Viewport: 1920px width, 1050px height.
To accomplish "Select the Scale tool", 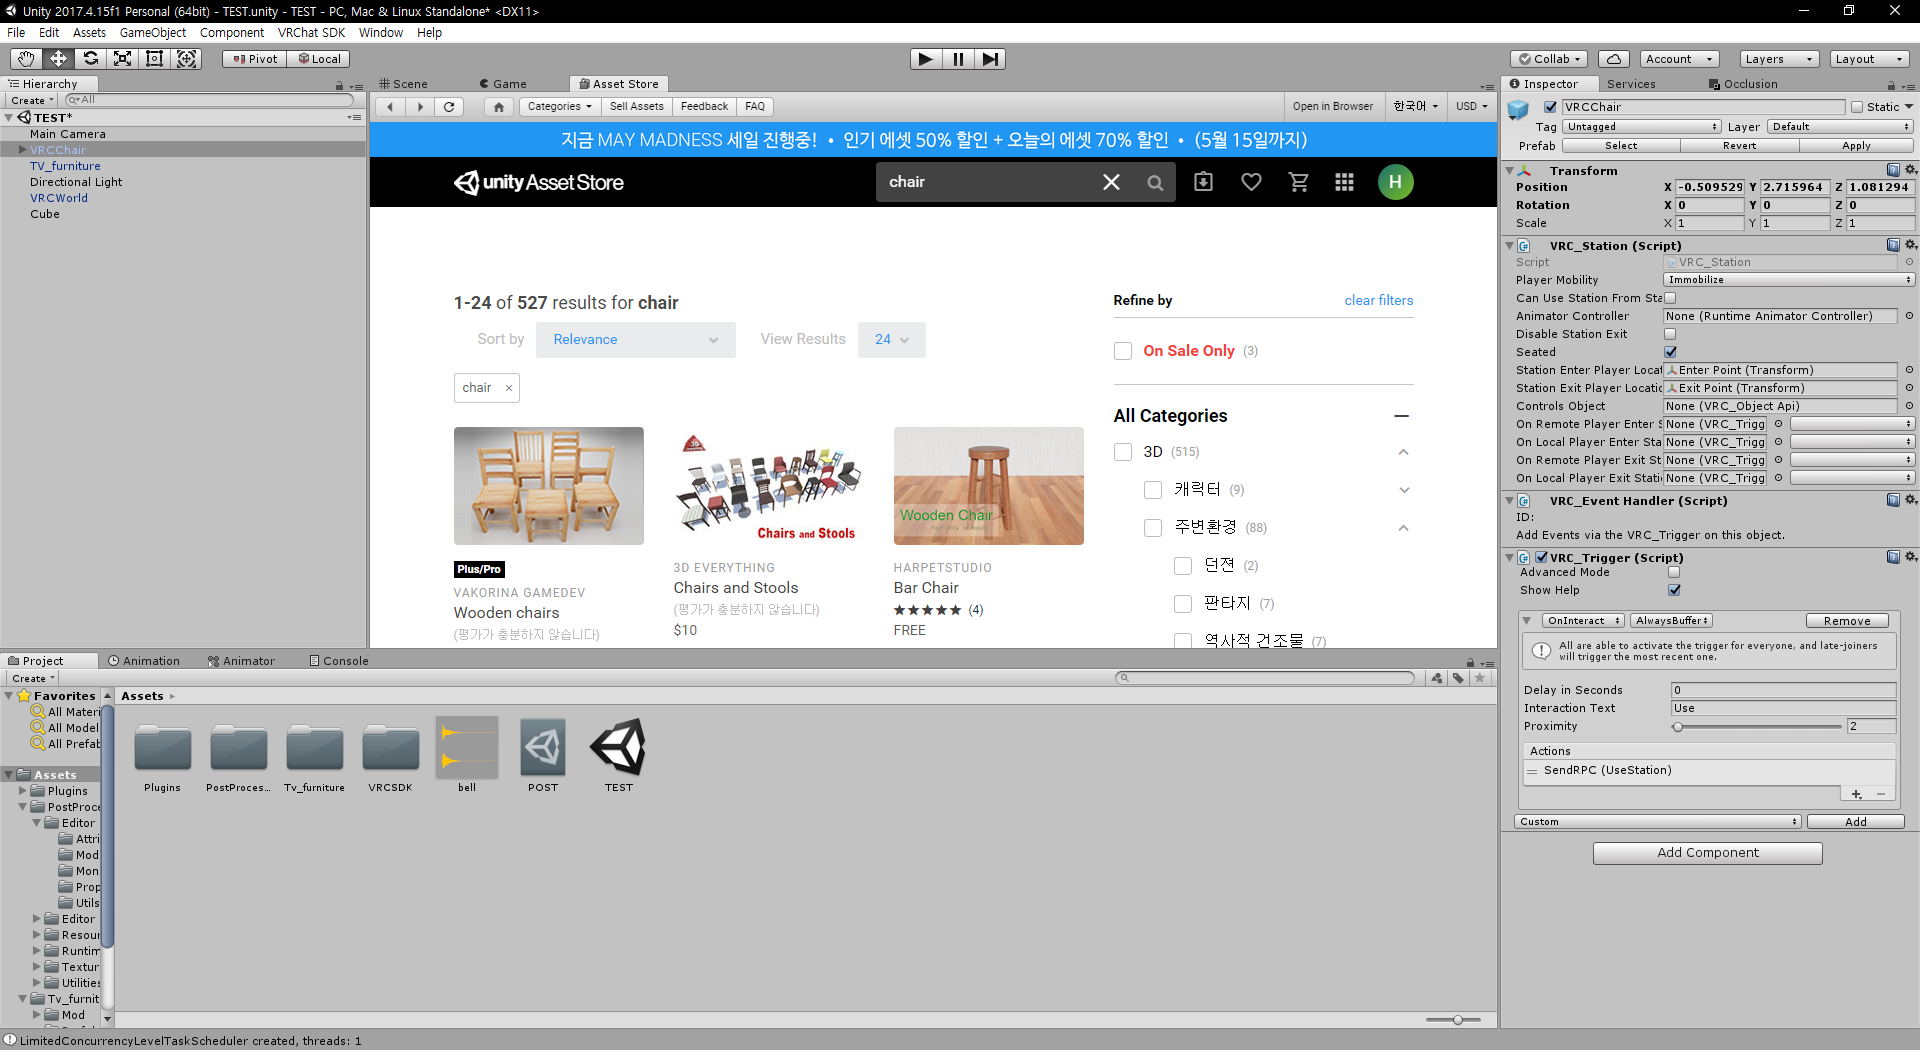I will coord(122,59).
